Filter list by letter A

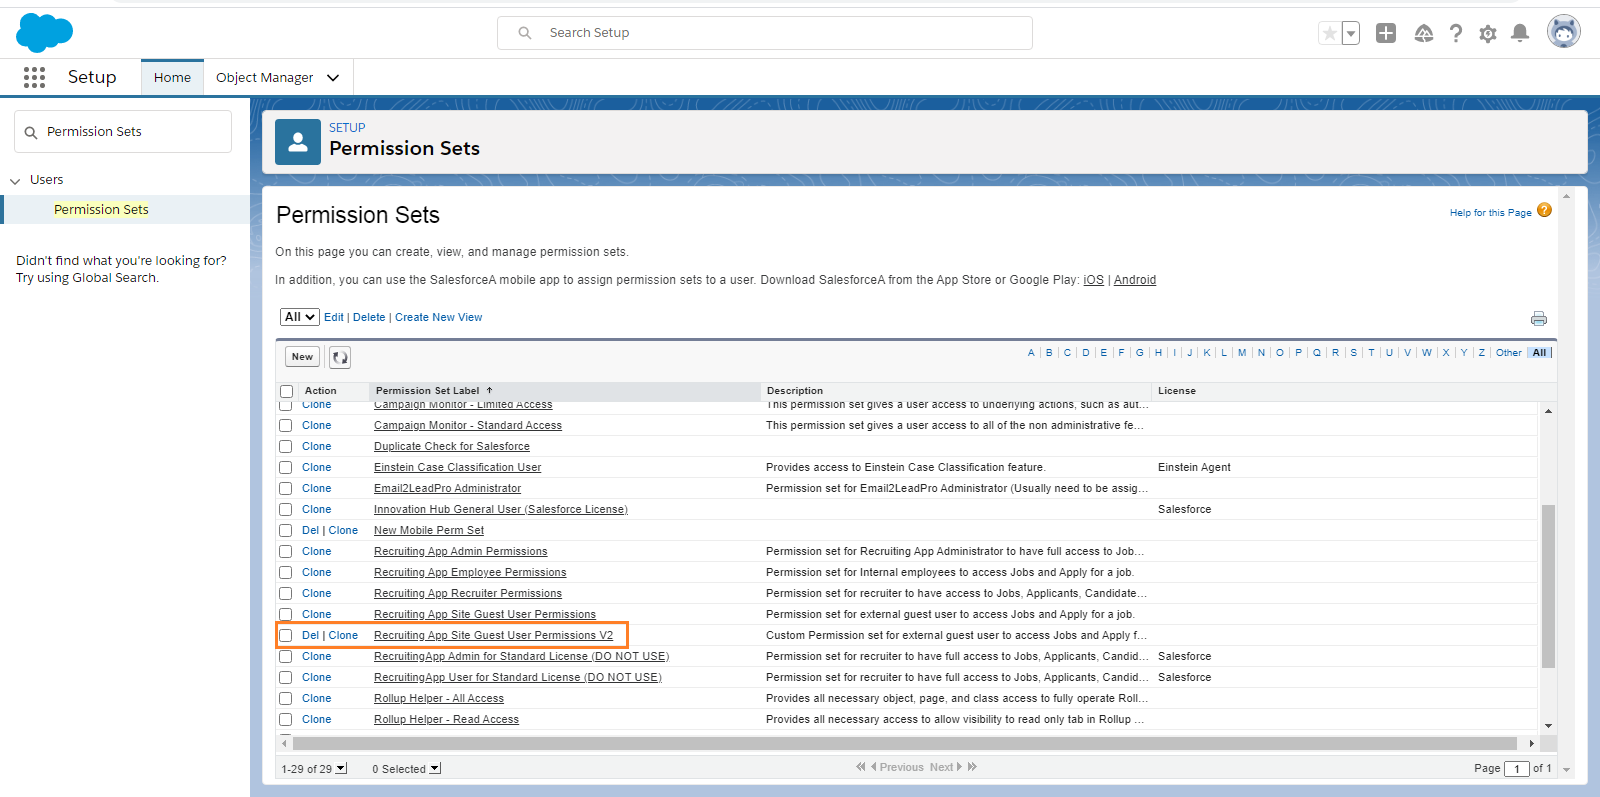pyautogui.click(x=1031, y=353)
